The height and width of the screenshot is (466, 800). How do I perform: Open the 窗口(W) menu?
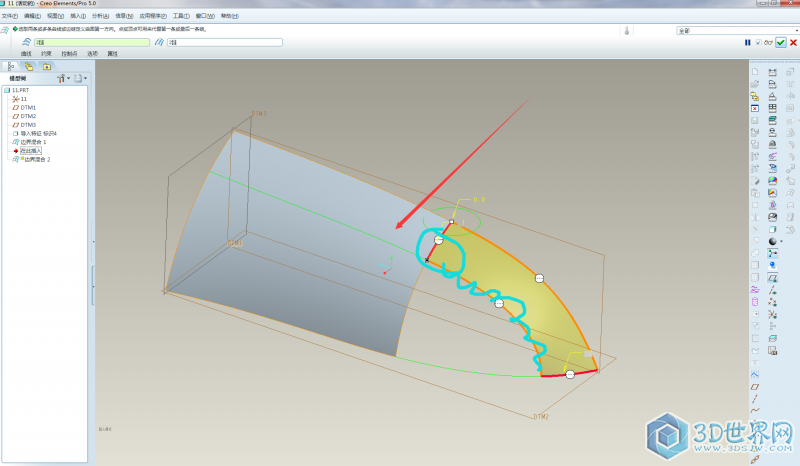coord(205,16)
